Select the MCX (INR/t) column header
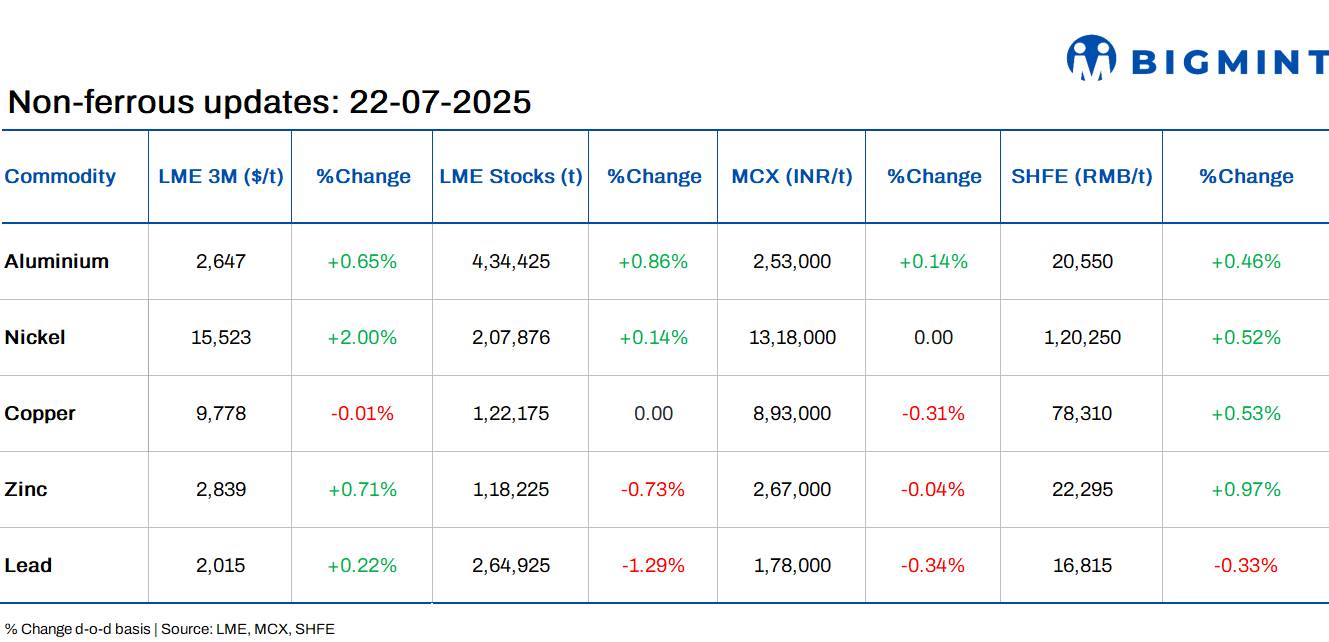 click(792, 176)
